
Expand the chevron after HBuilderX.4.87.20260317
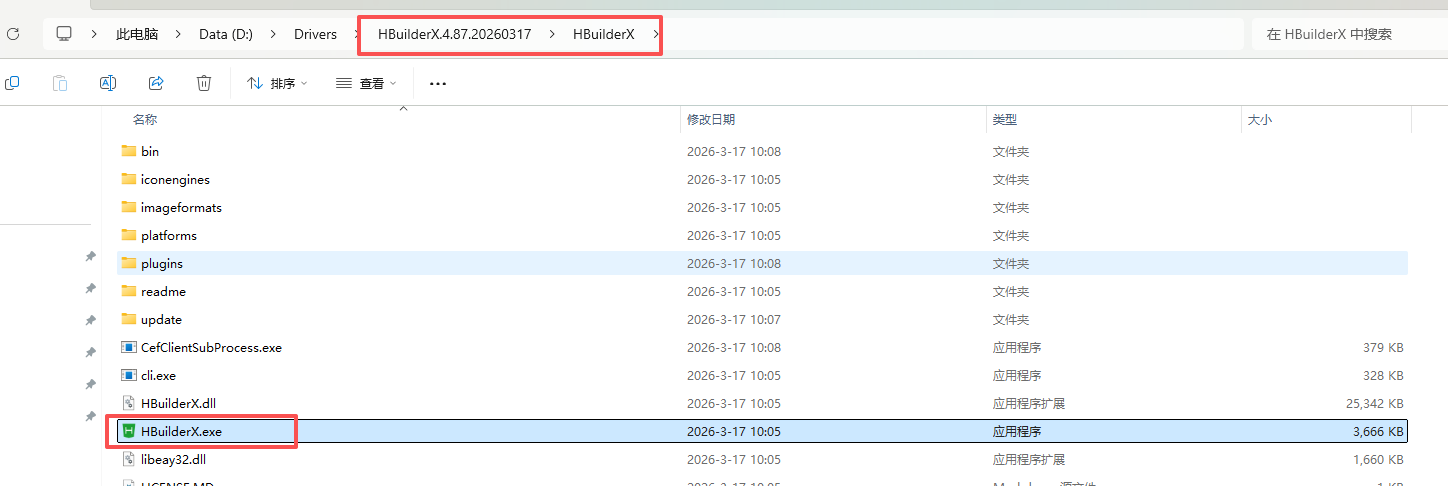pyautogui.click(x=551, y=34)
